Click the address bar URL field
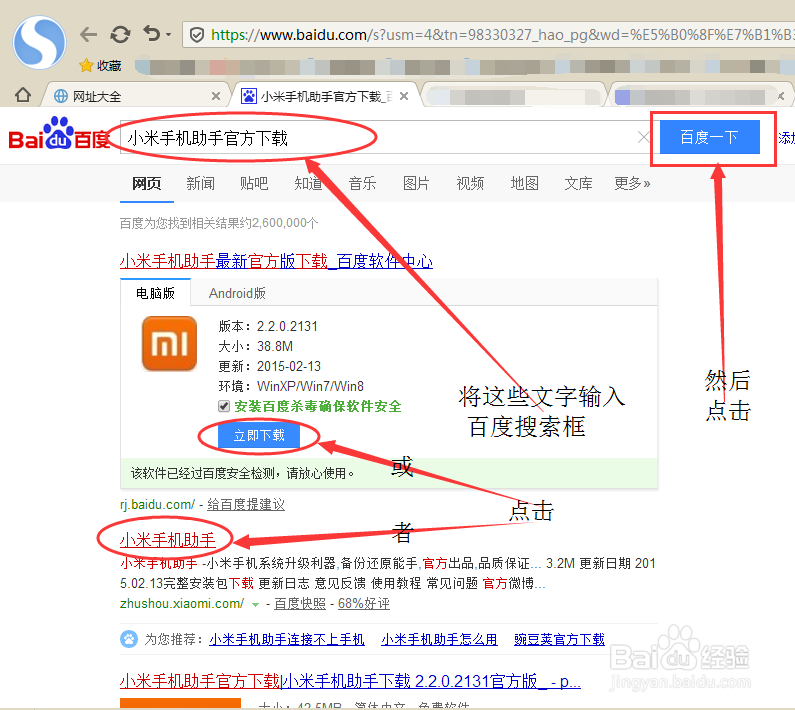The height and width of the screenshot is (710, 795). (x=488, y=35)
